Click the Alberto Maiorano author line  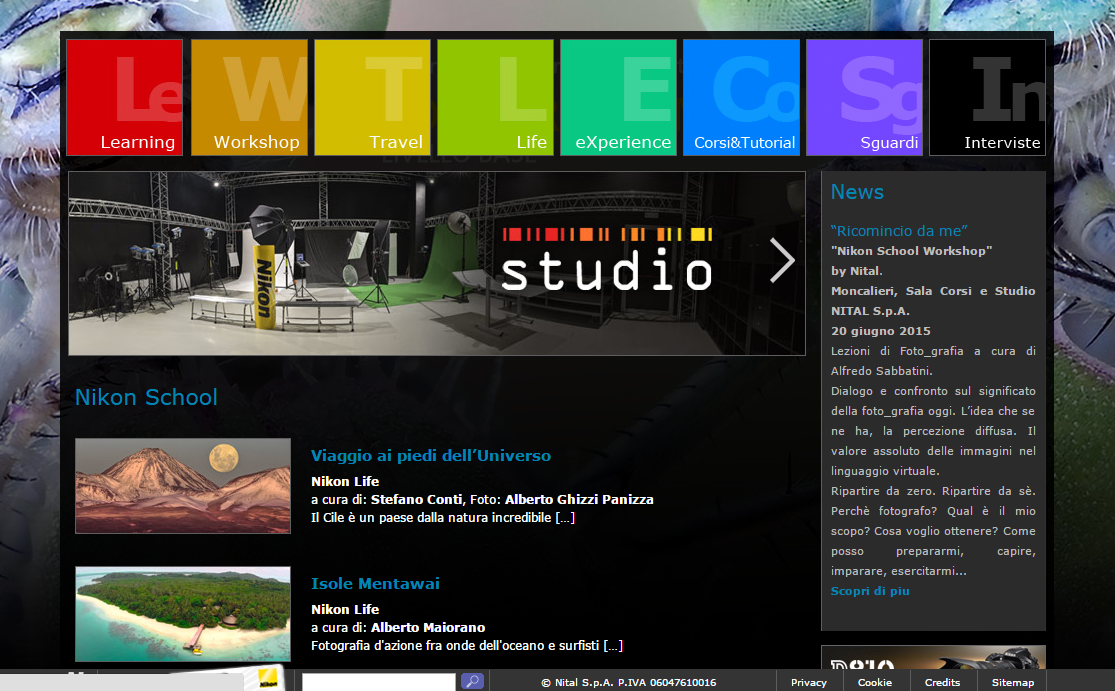[x=398, y=627]
